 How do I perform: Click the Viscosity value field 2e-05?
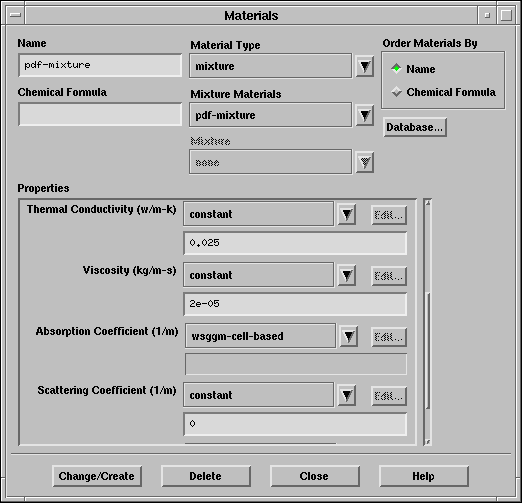pos(295,304)
